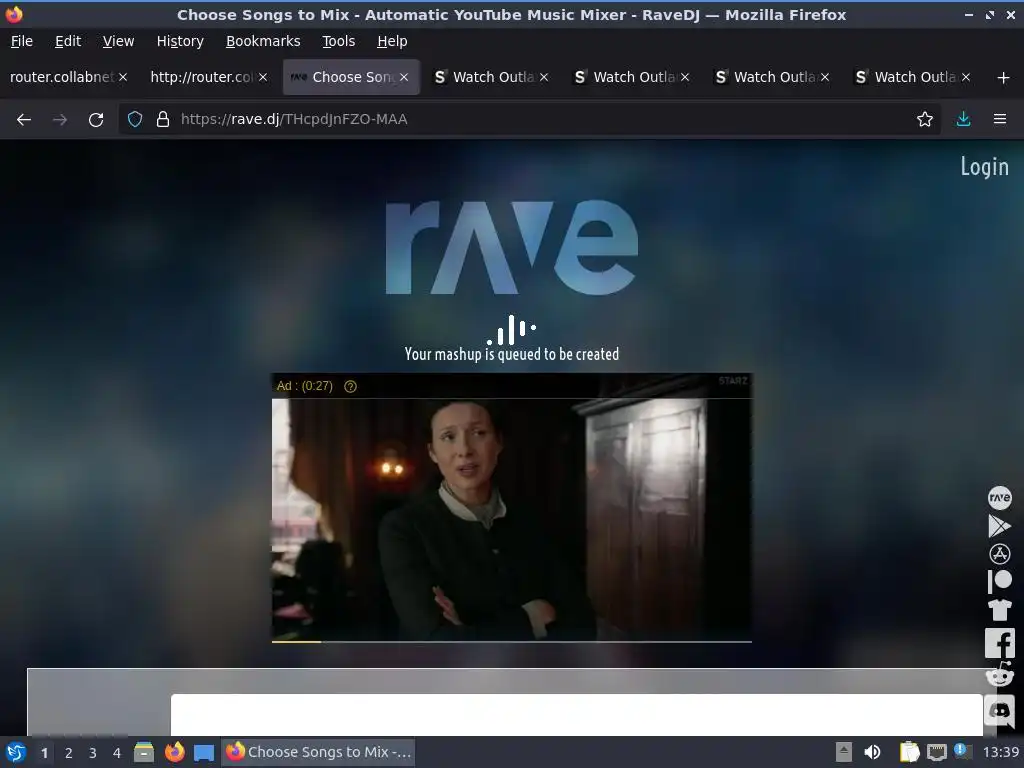Close the Choose Songs tab

(404, 77)
